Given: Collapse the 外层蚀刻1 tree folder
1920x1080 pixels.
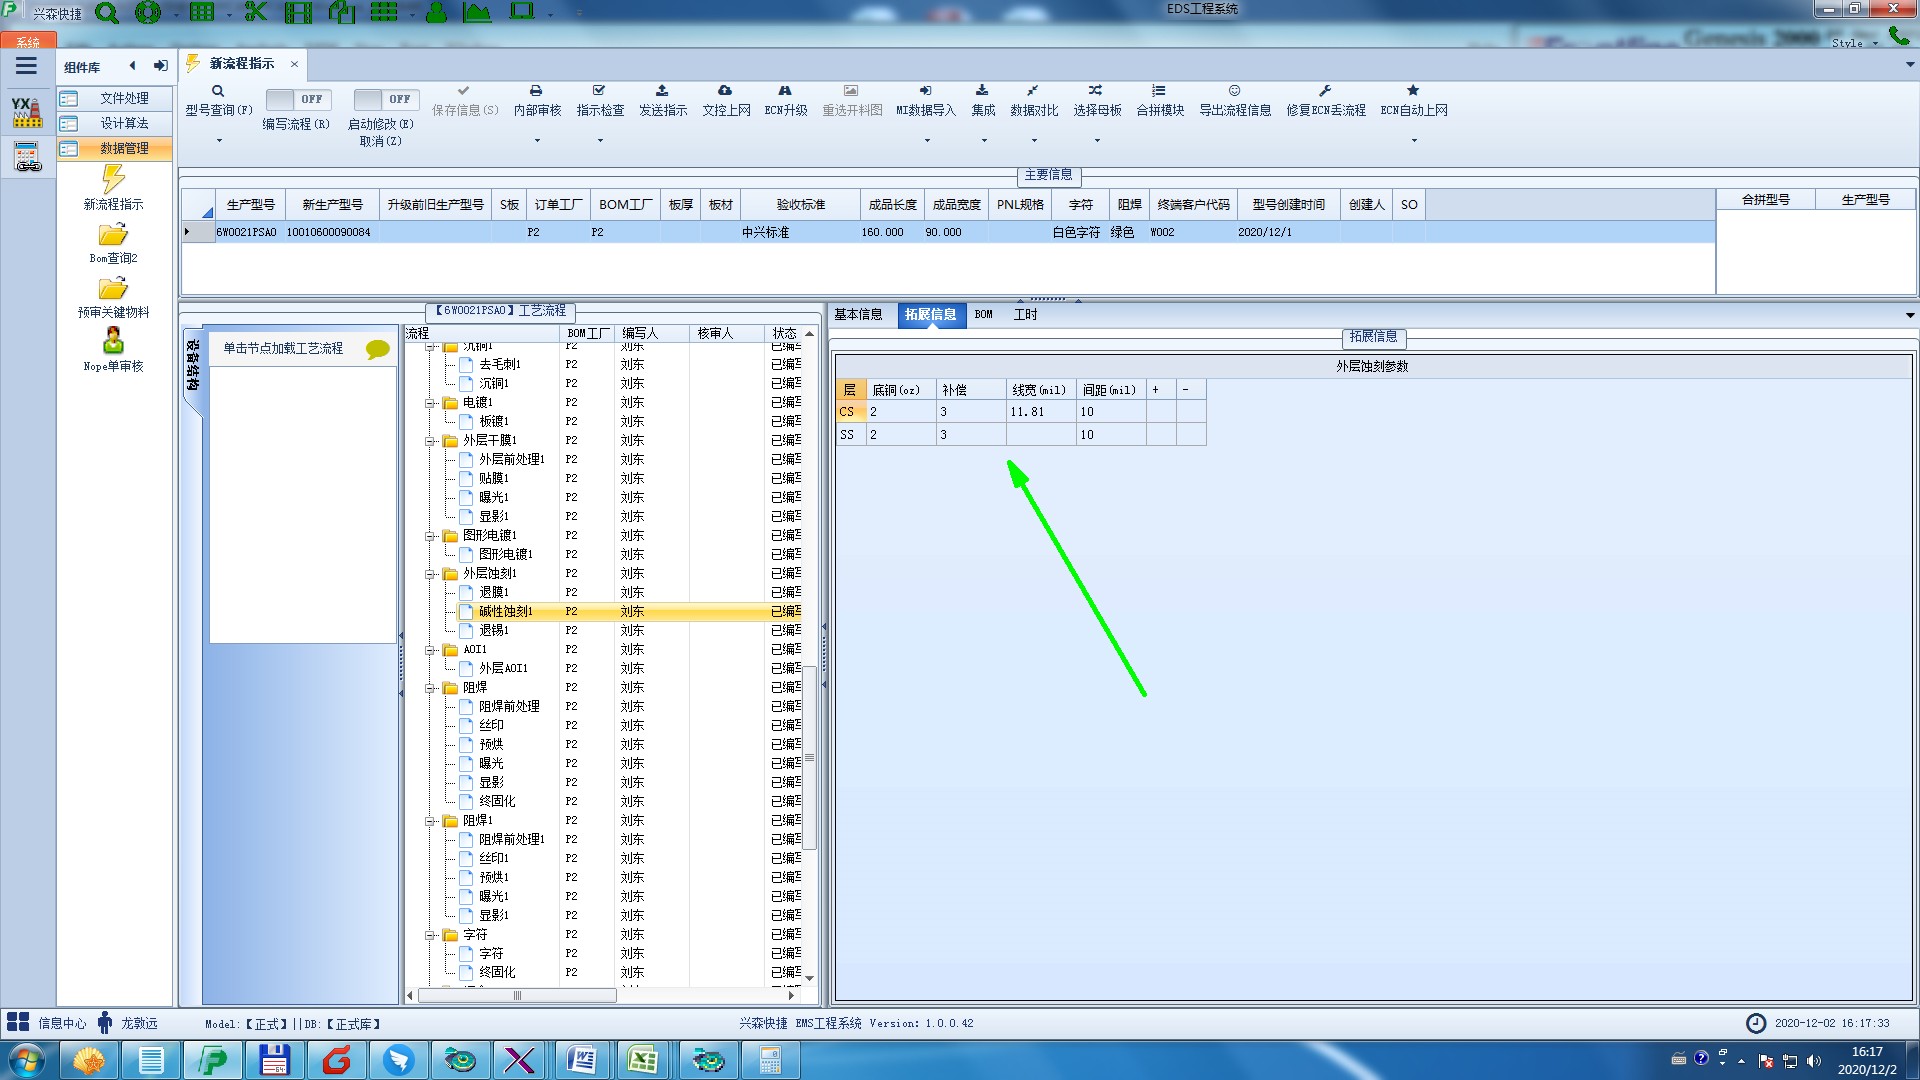Looking at the screenshot, I should (x=430, y=574).
